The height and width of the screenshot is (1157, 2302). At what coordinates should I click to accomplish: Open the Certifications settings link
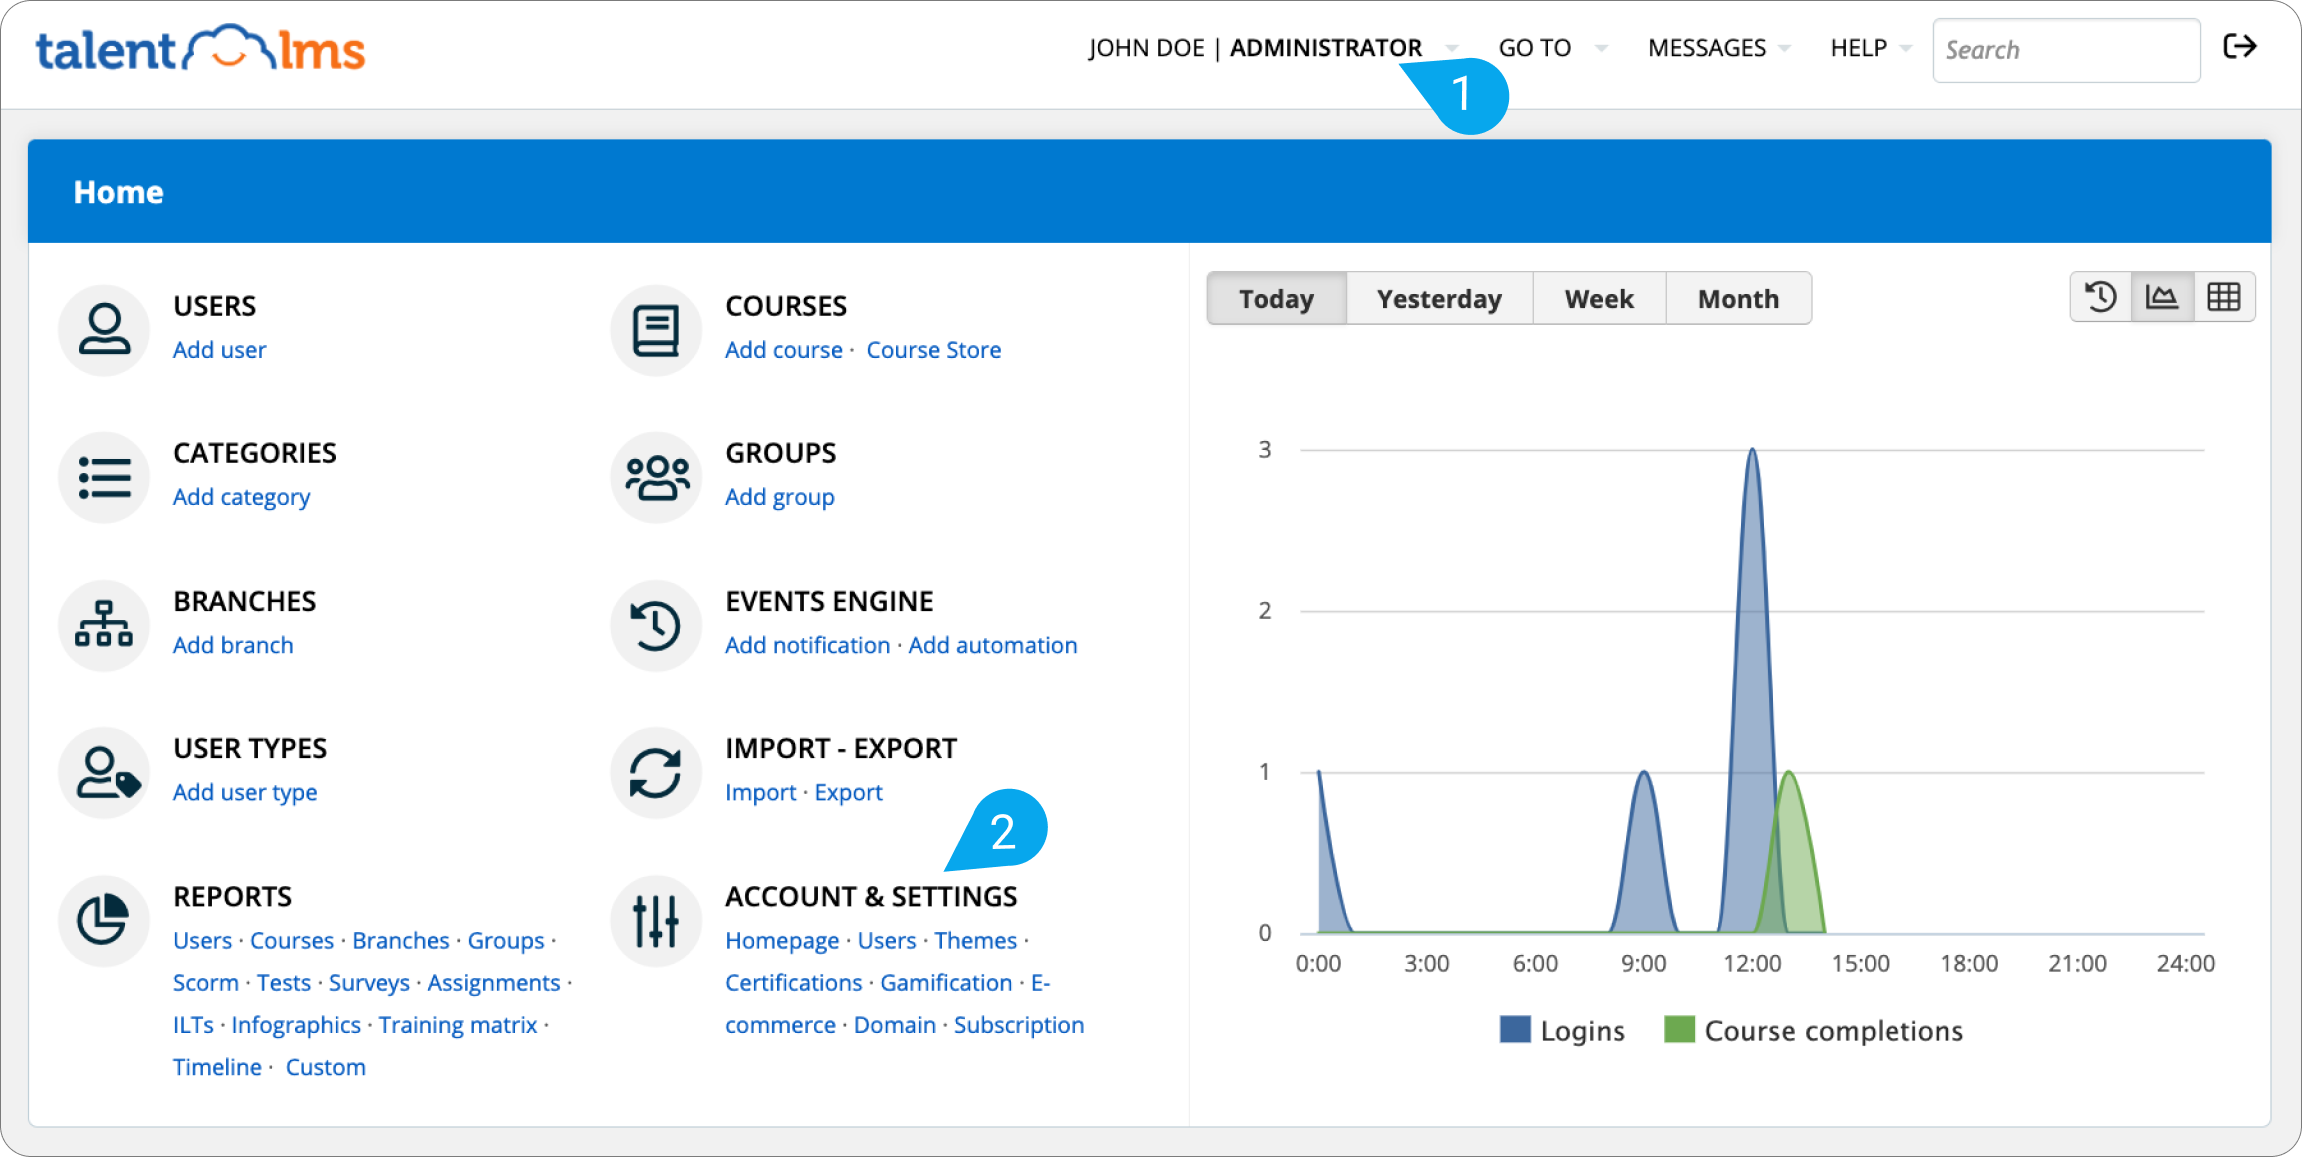(793, 983)
